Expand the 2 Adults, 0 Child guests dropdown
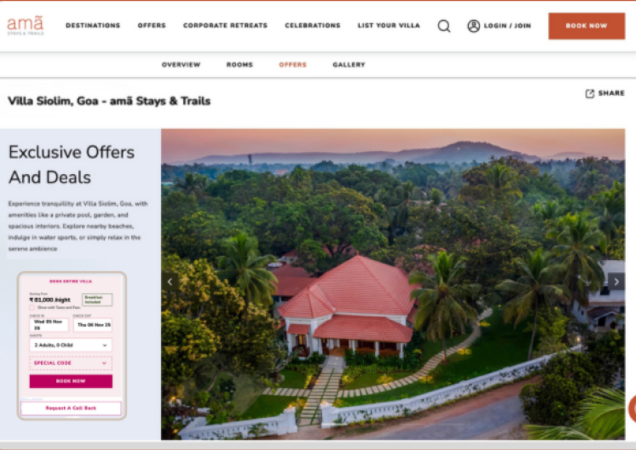Screen dimensions: 636x450 71,345
